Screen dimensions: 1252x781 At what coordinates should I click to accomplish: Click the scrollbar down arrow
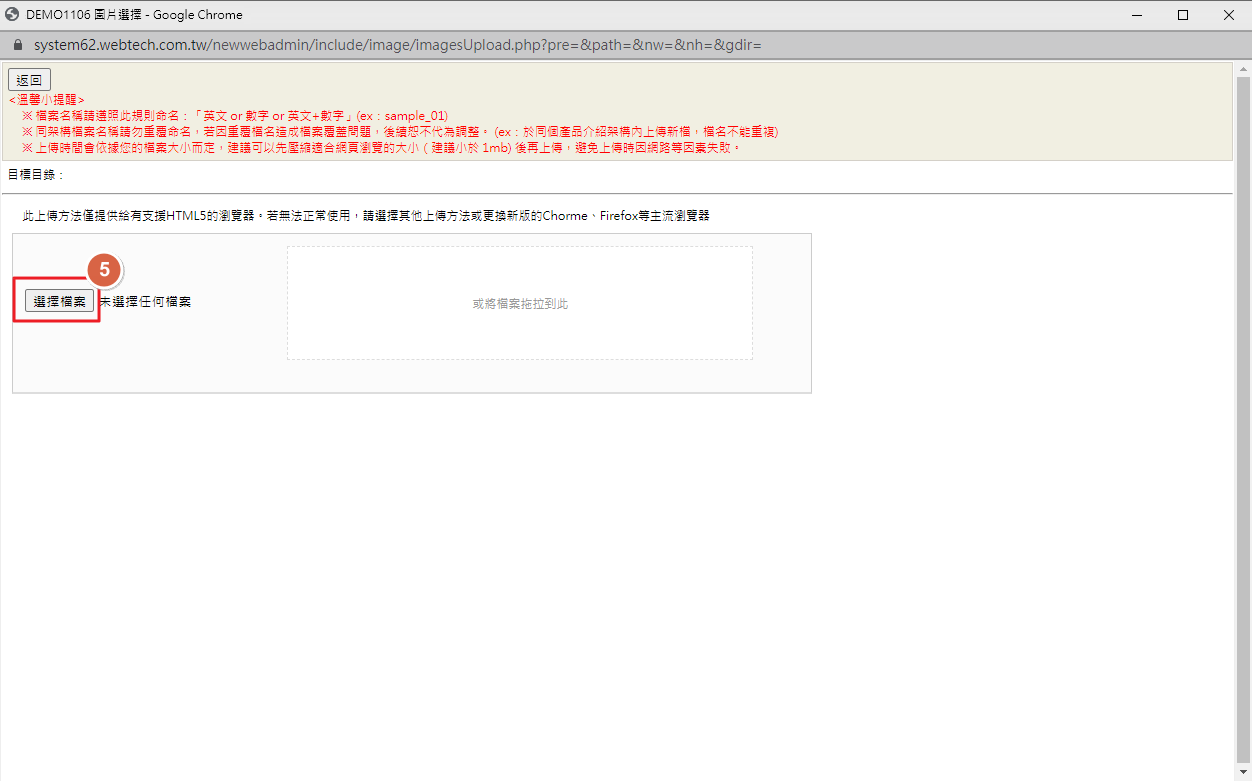tap(1244, 773)
